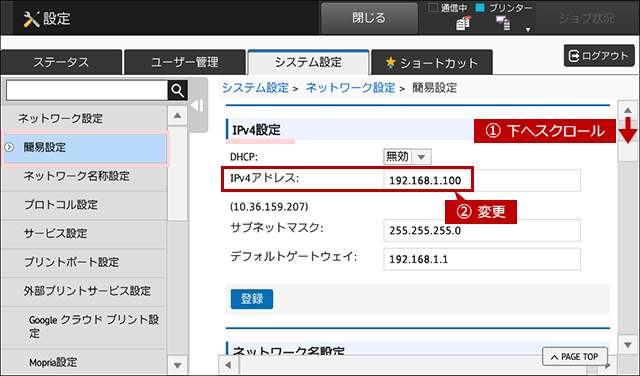Click the wrench settings icon
Viewport: 640px width, 376px height.
pos(31,19)
